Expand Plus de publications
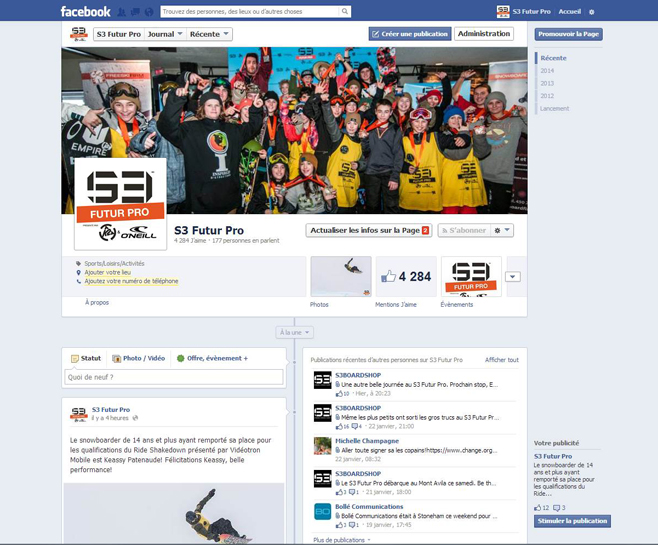 click(342, 540)
